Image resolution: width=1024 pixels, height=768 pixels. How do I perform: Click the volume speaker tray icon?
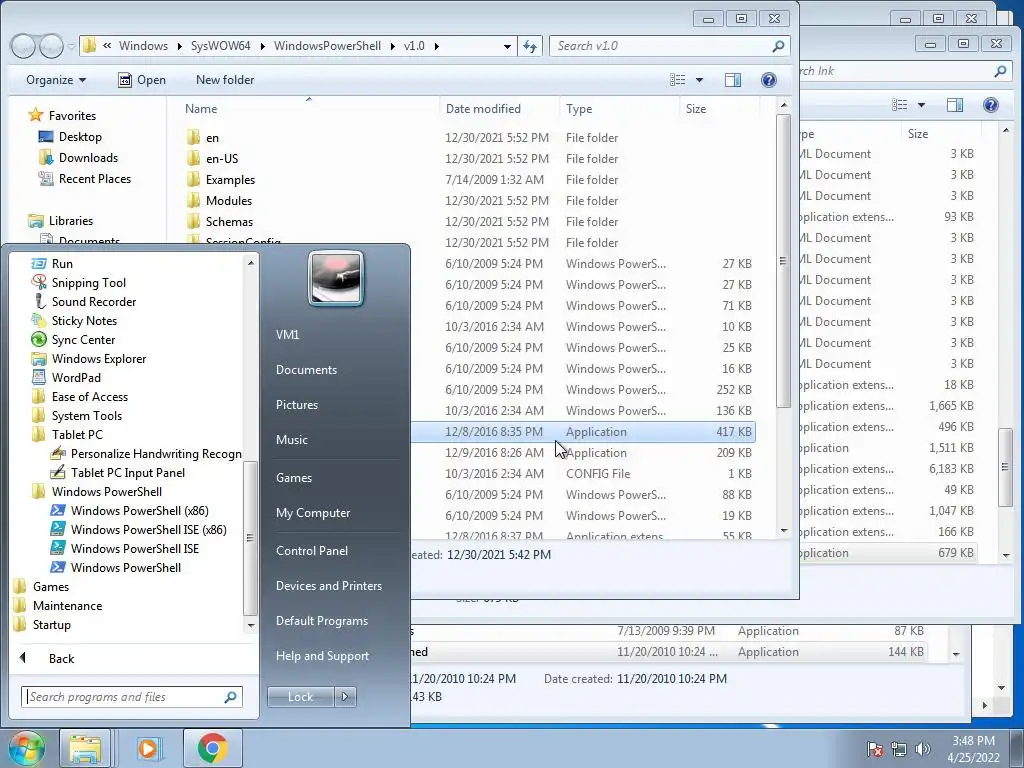pyautogui.click(x=923, y=749)
